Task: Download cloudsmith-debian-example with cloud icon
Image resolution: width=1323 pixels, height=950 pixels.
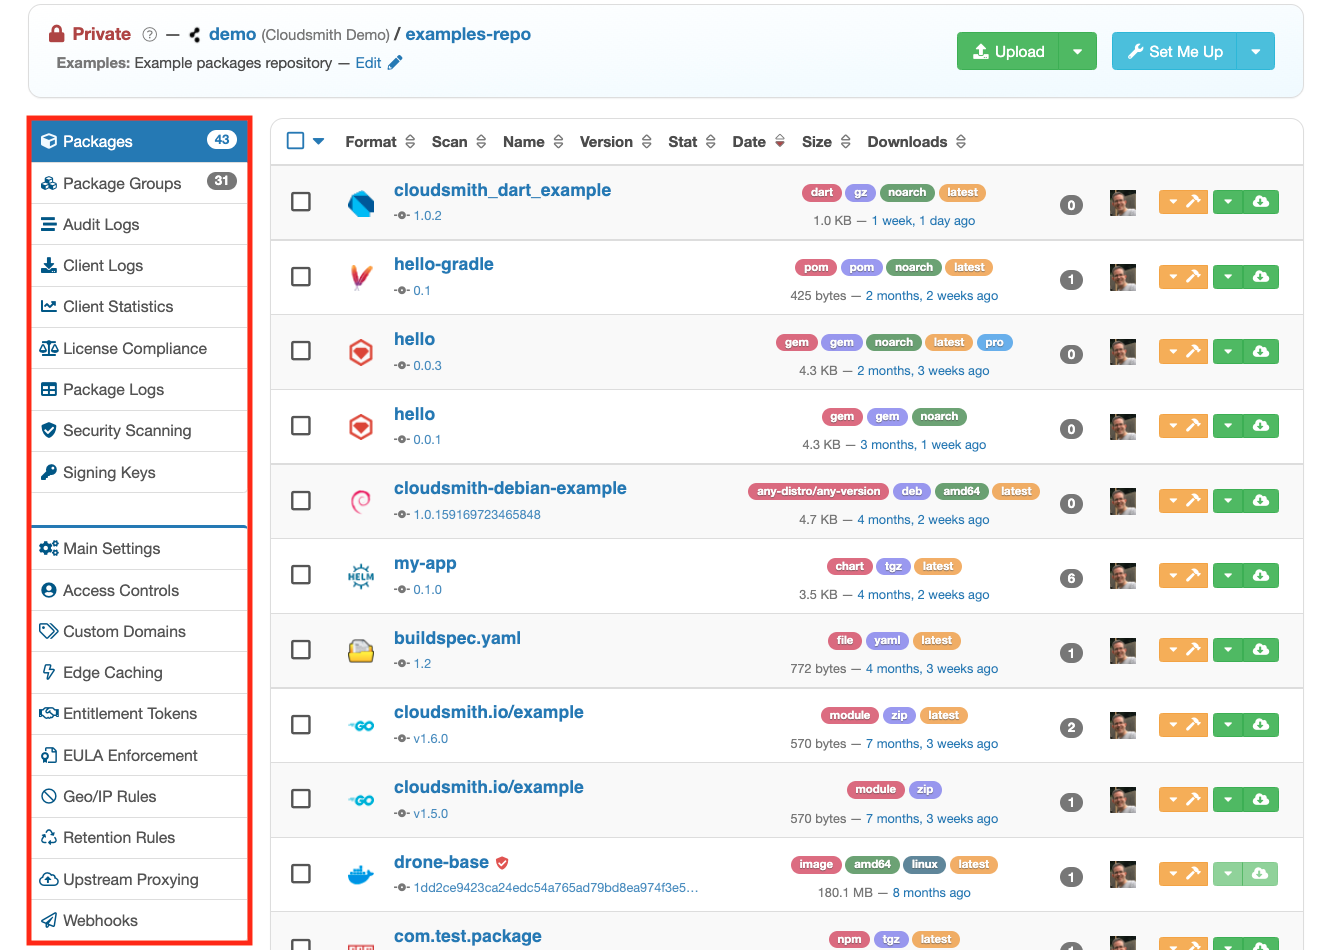Action: pyautogui.click(x=1261, y=500)
